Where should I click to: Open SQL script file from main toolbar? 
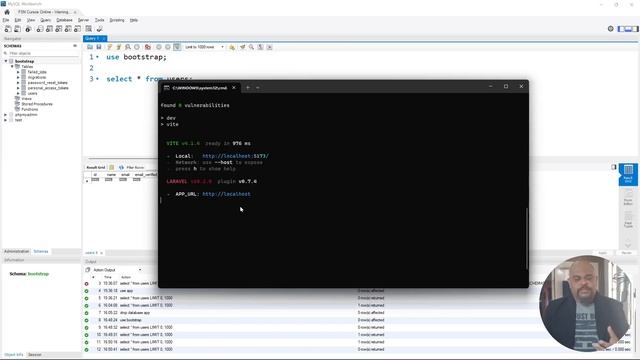tap(17, 29)
